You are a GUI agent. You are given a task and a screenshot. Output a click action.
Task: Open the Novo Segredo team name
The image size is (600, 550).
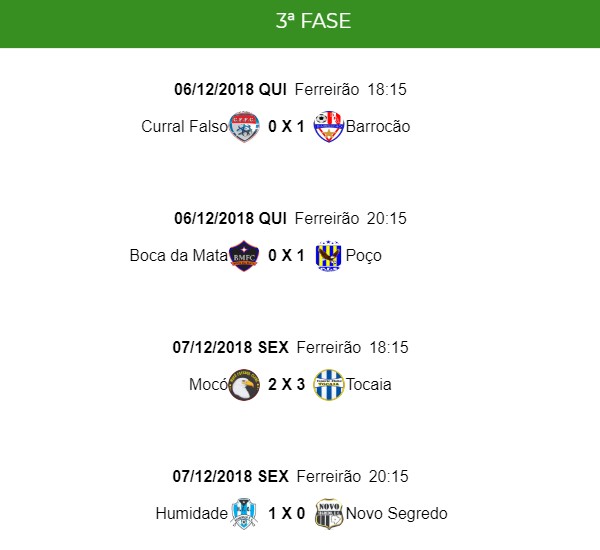[x=396, y=513]
